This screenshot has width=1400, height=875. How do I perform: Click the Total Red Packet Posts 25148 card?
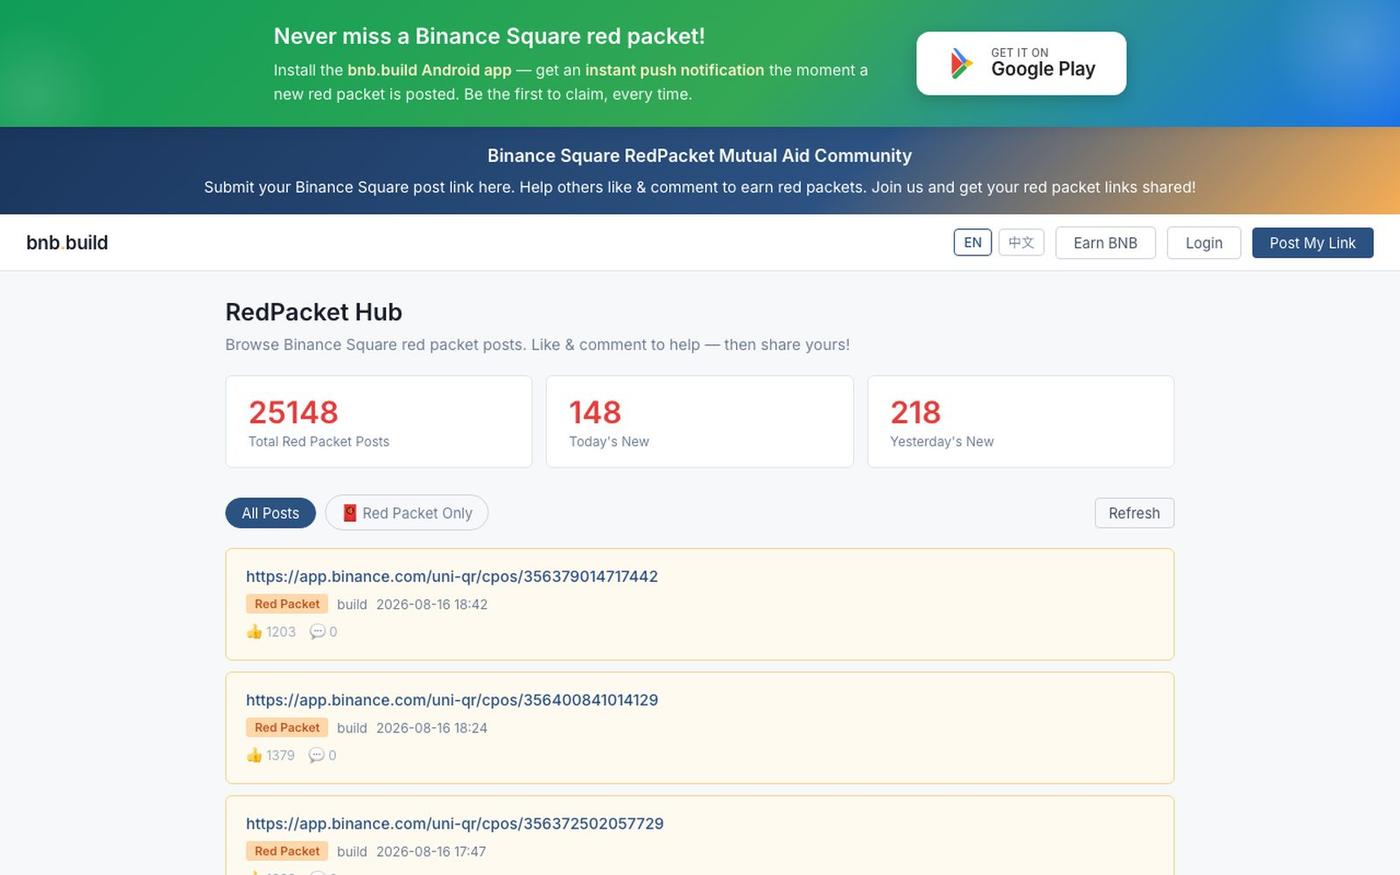pos(379,422)
